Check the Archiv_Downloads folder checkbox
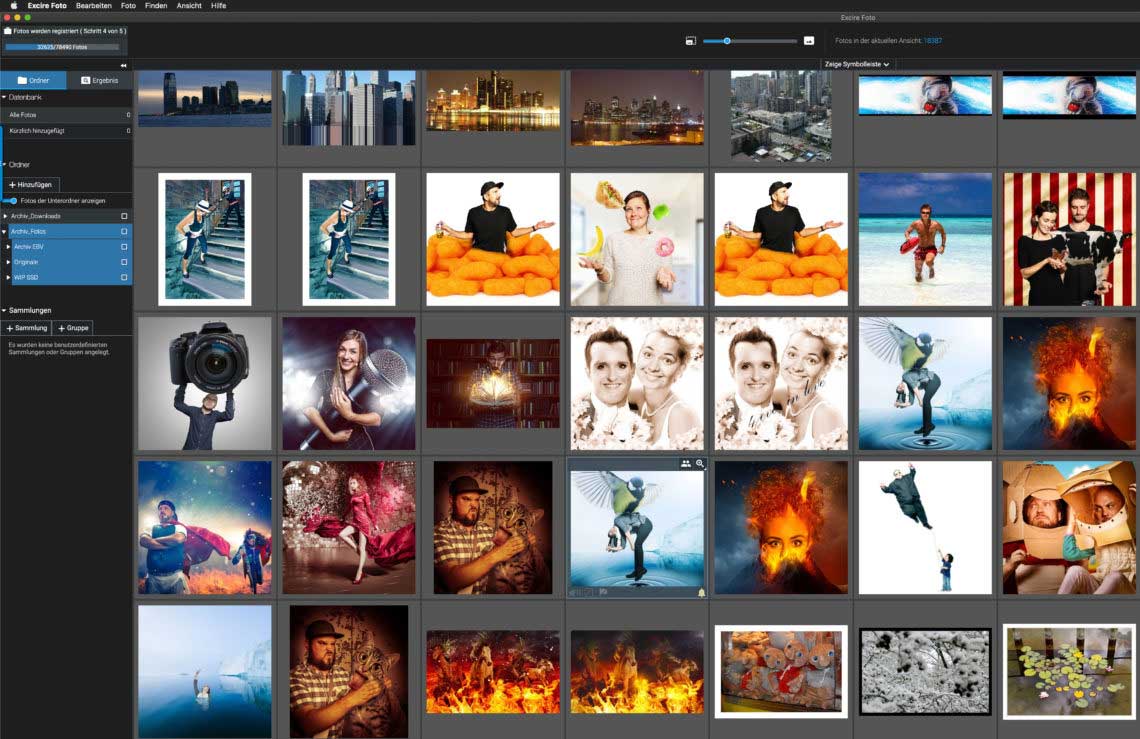Viewport: 1140px width, 739px height. 124,216
